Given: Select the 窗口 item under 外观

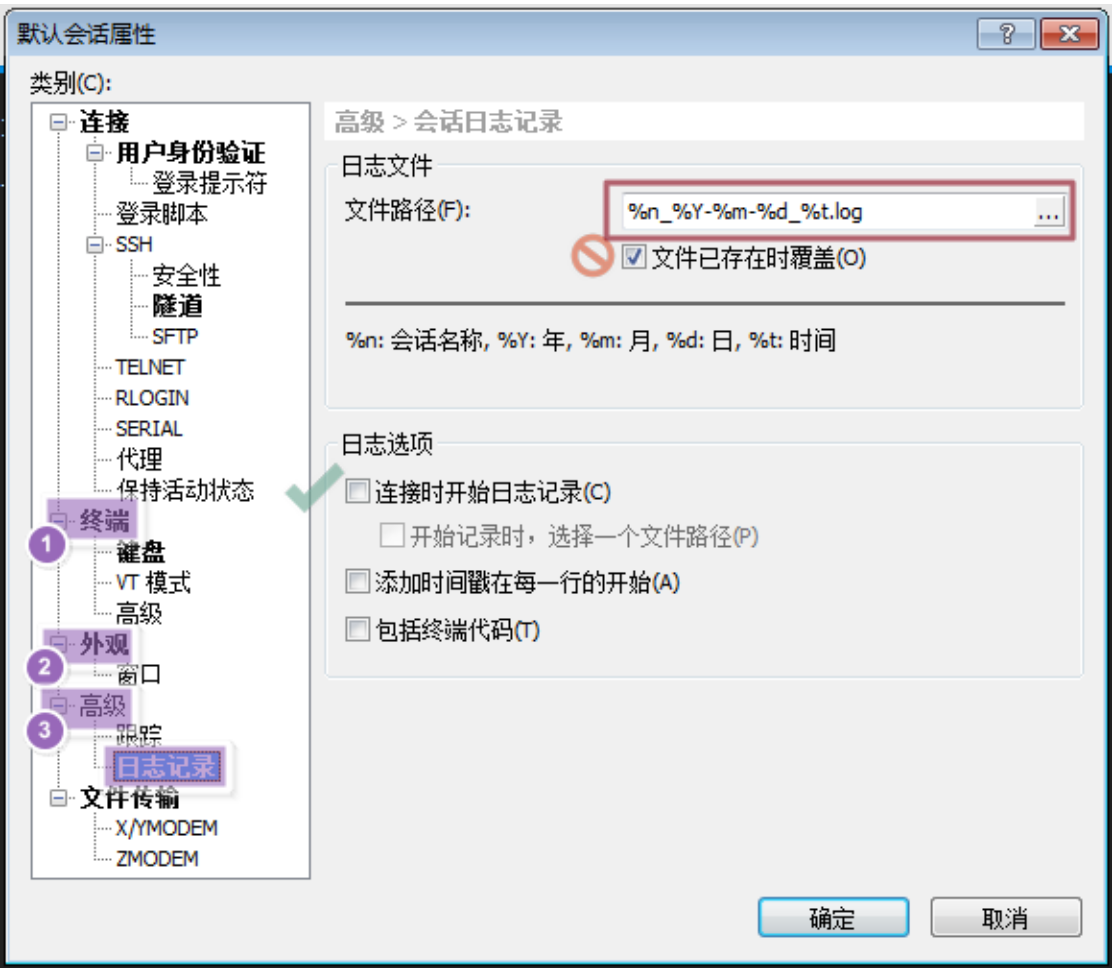Looking at the screenshot, I should point(138,675).
